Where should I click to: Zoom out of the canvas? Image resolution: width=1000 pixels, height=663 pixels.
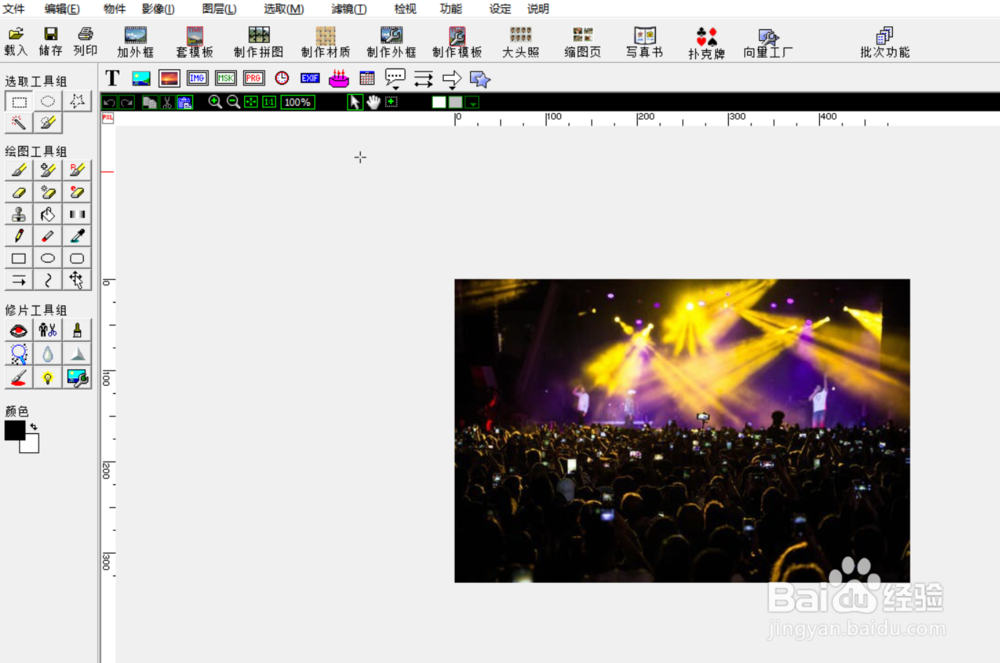[x=233, y=102]
